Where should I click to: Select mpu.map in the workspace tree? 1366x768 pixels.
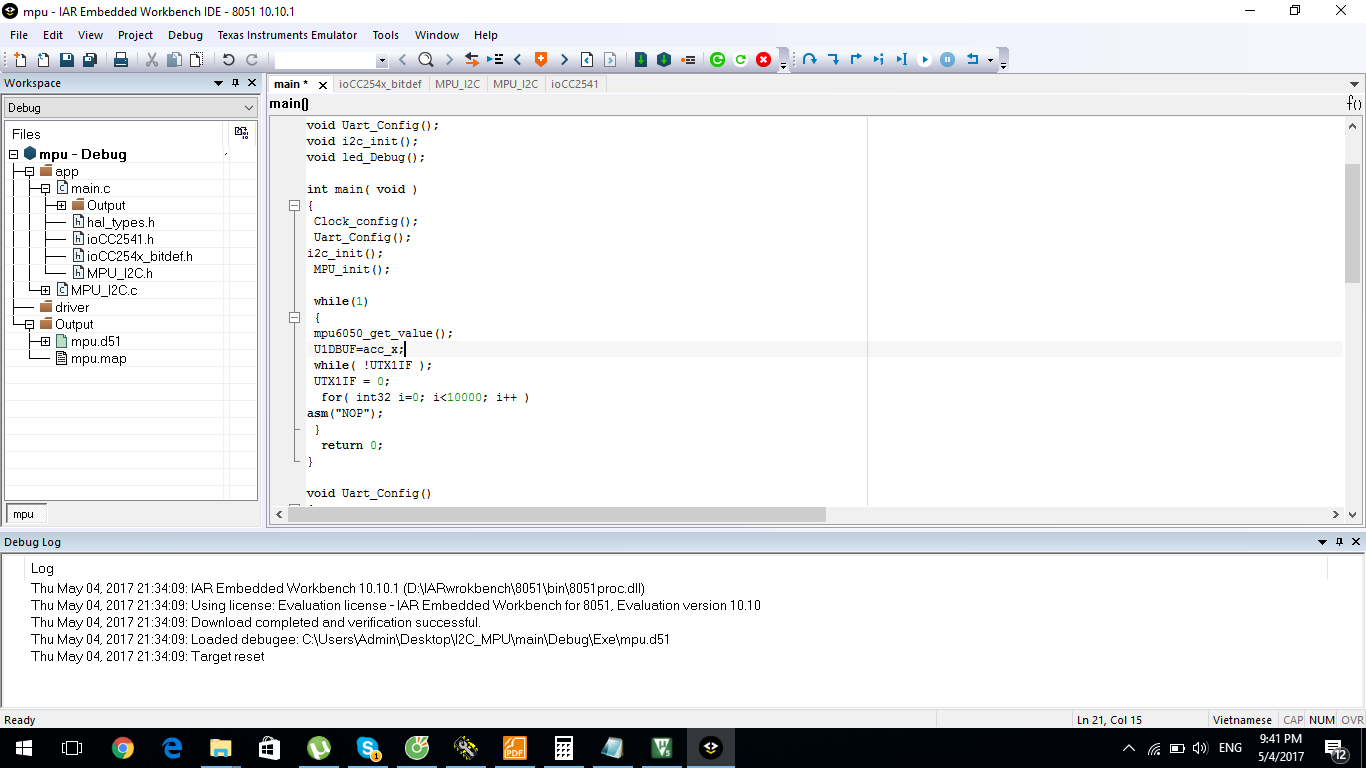(x=98, y=359)
